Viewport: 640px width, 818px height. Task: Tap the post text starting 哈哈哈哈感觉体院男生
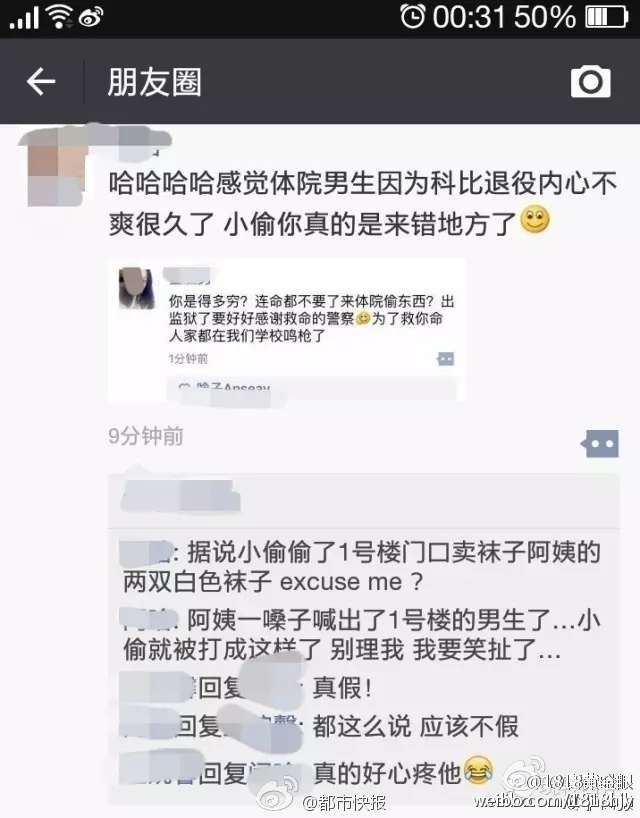[x=363, y=203]
